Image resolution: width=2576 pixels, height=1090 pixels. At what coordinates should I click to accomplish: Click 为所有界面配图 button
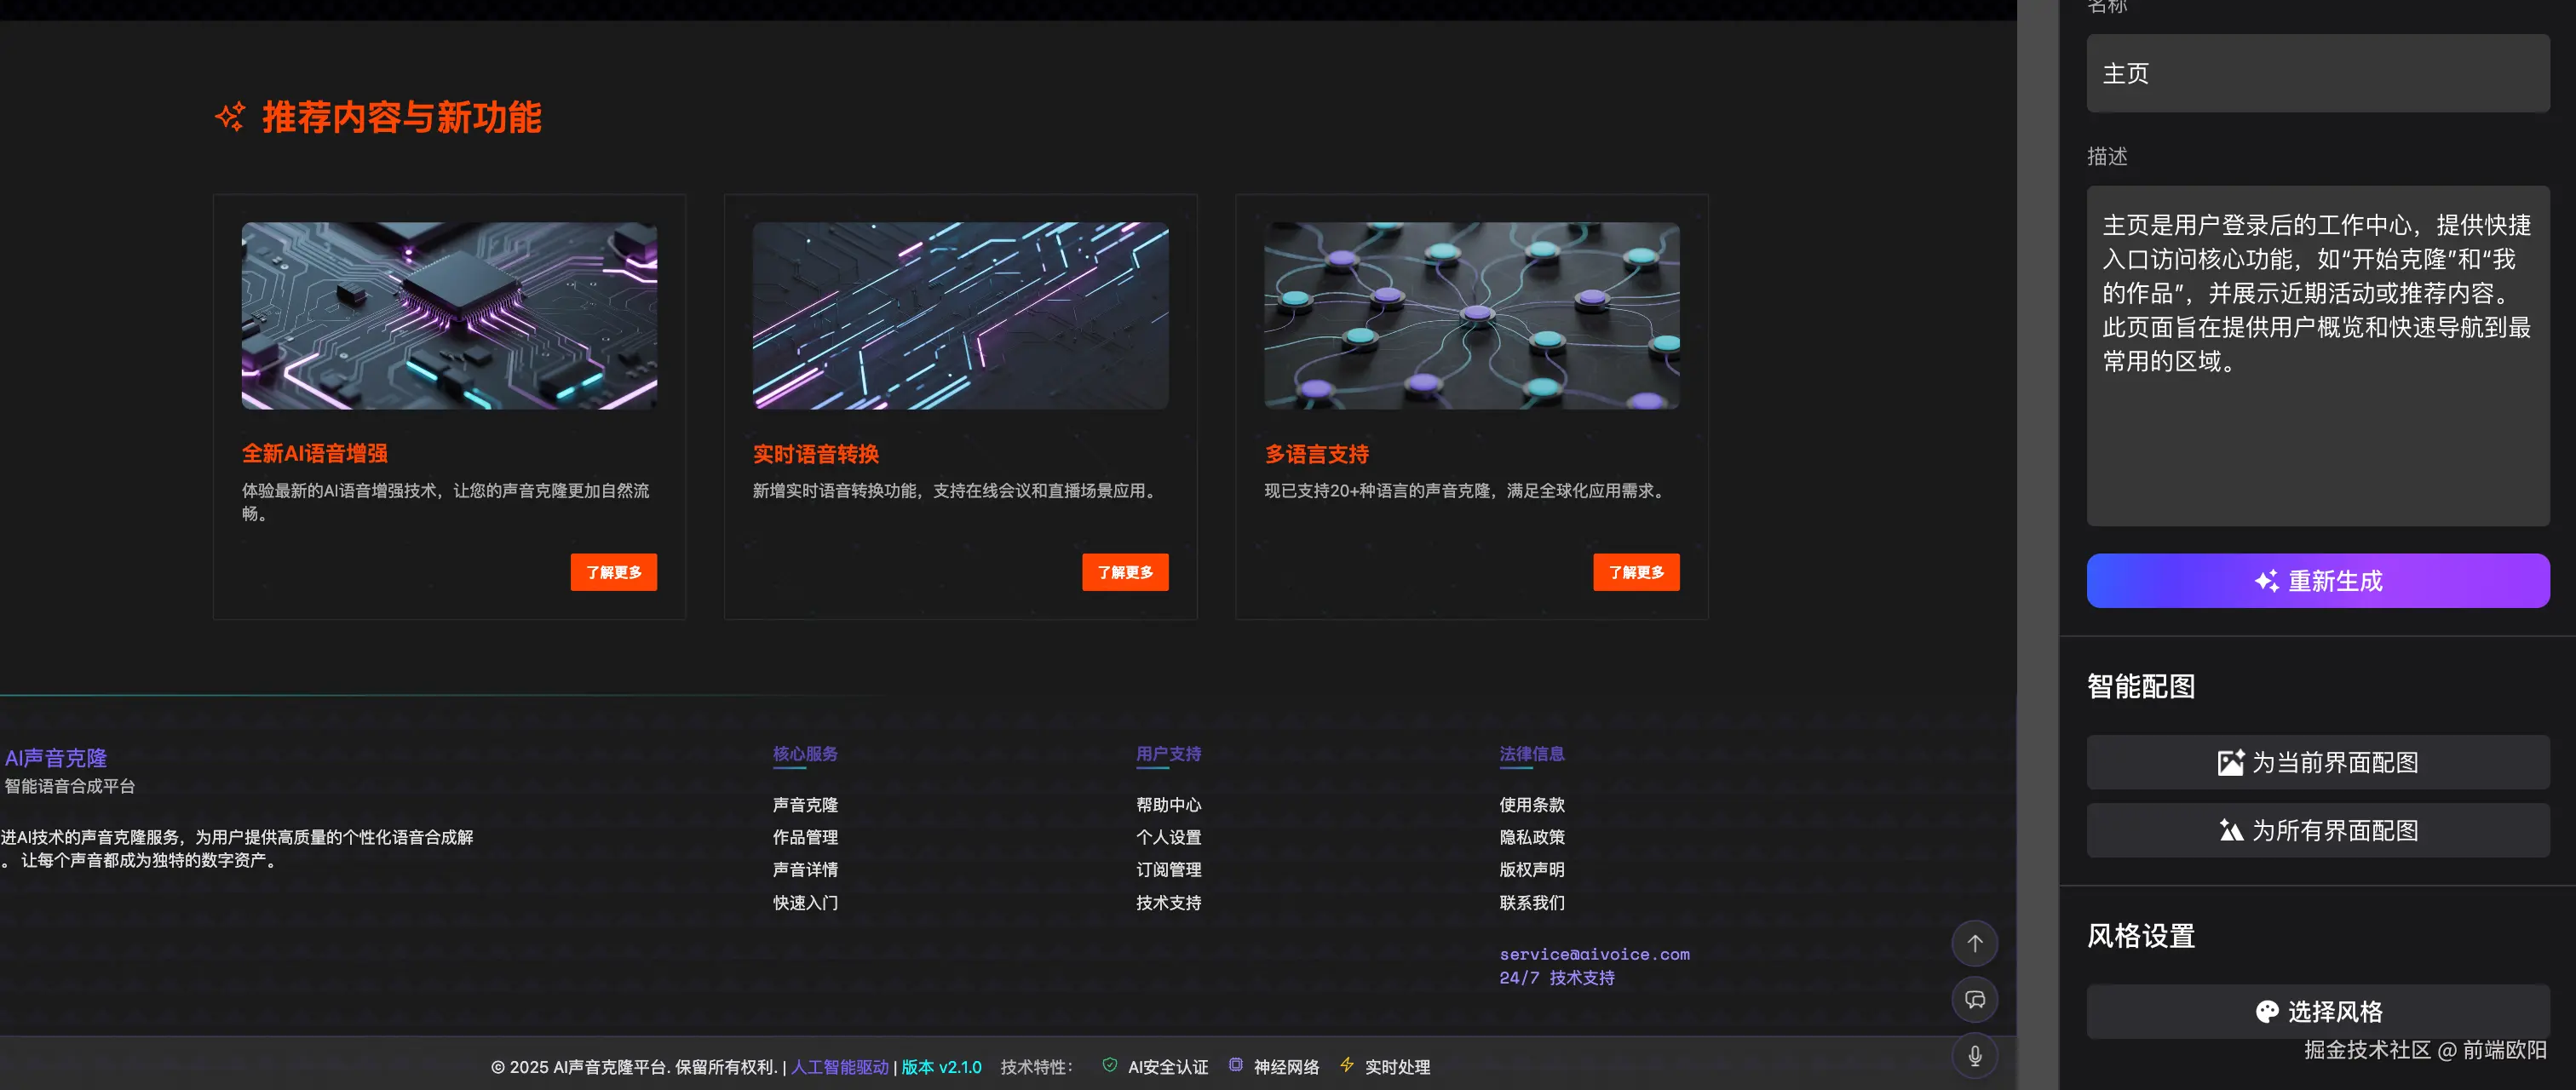2317,830
